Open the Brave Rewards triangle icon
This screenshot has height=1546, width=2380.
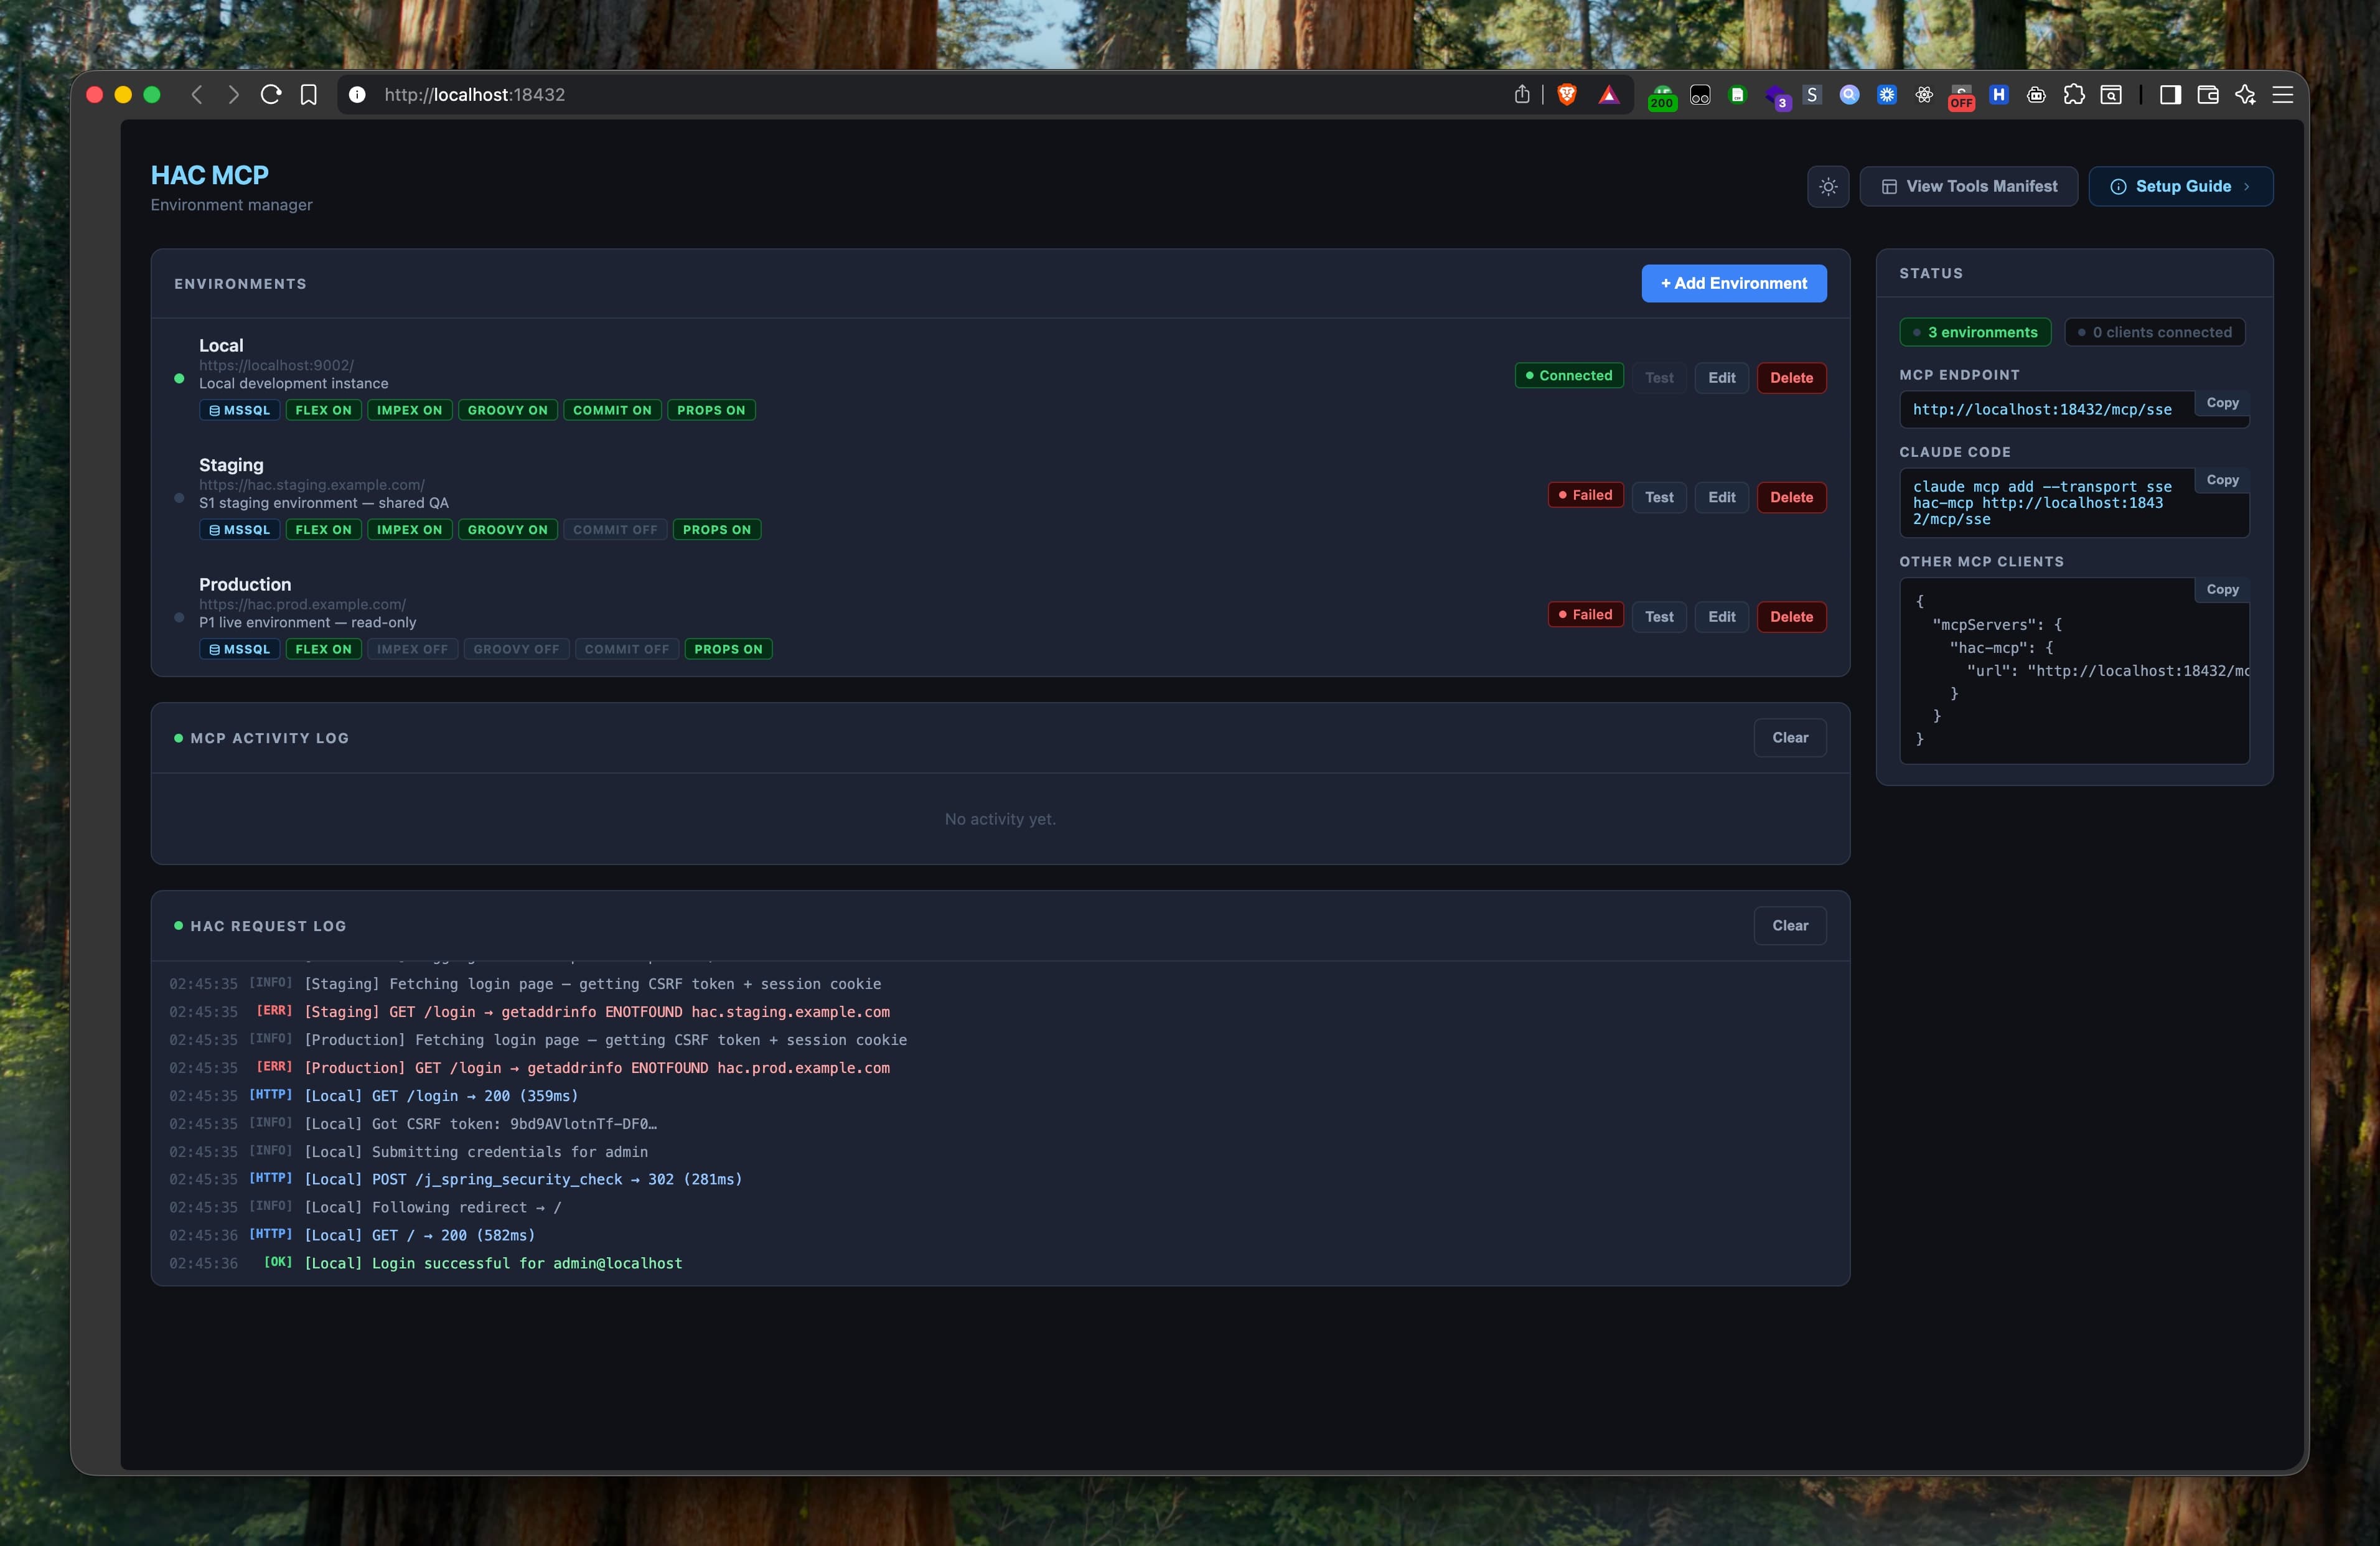click(x=1609, y=95)
